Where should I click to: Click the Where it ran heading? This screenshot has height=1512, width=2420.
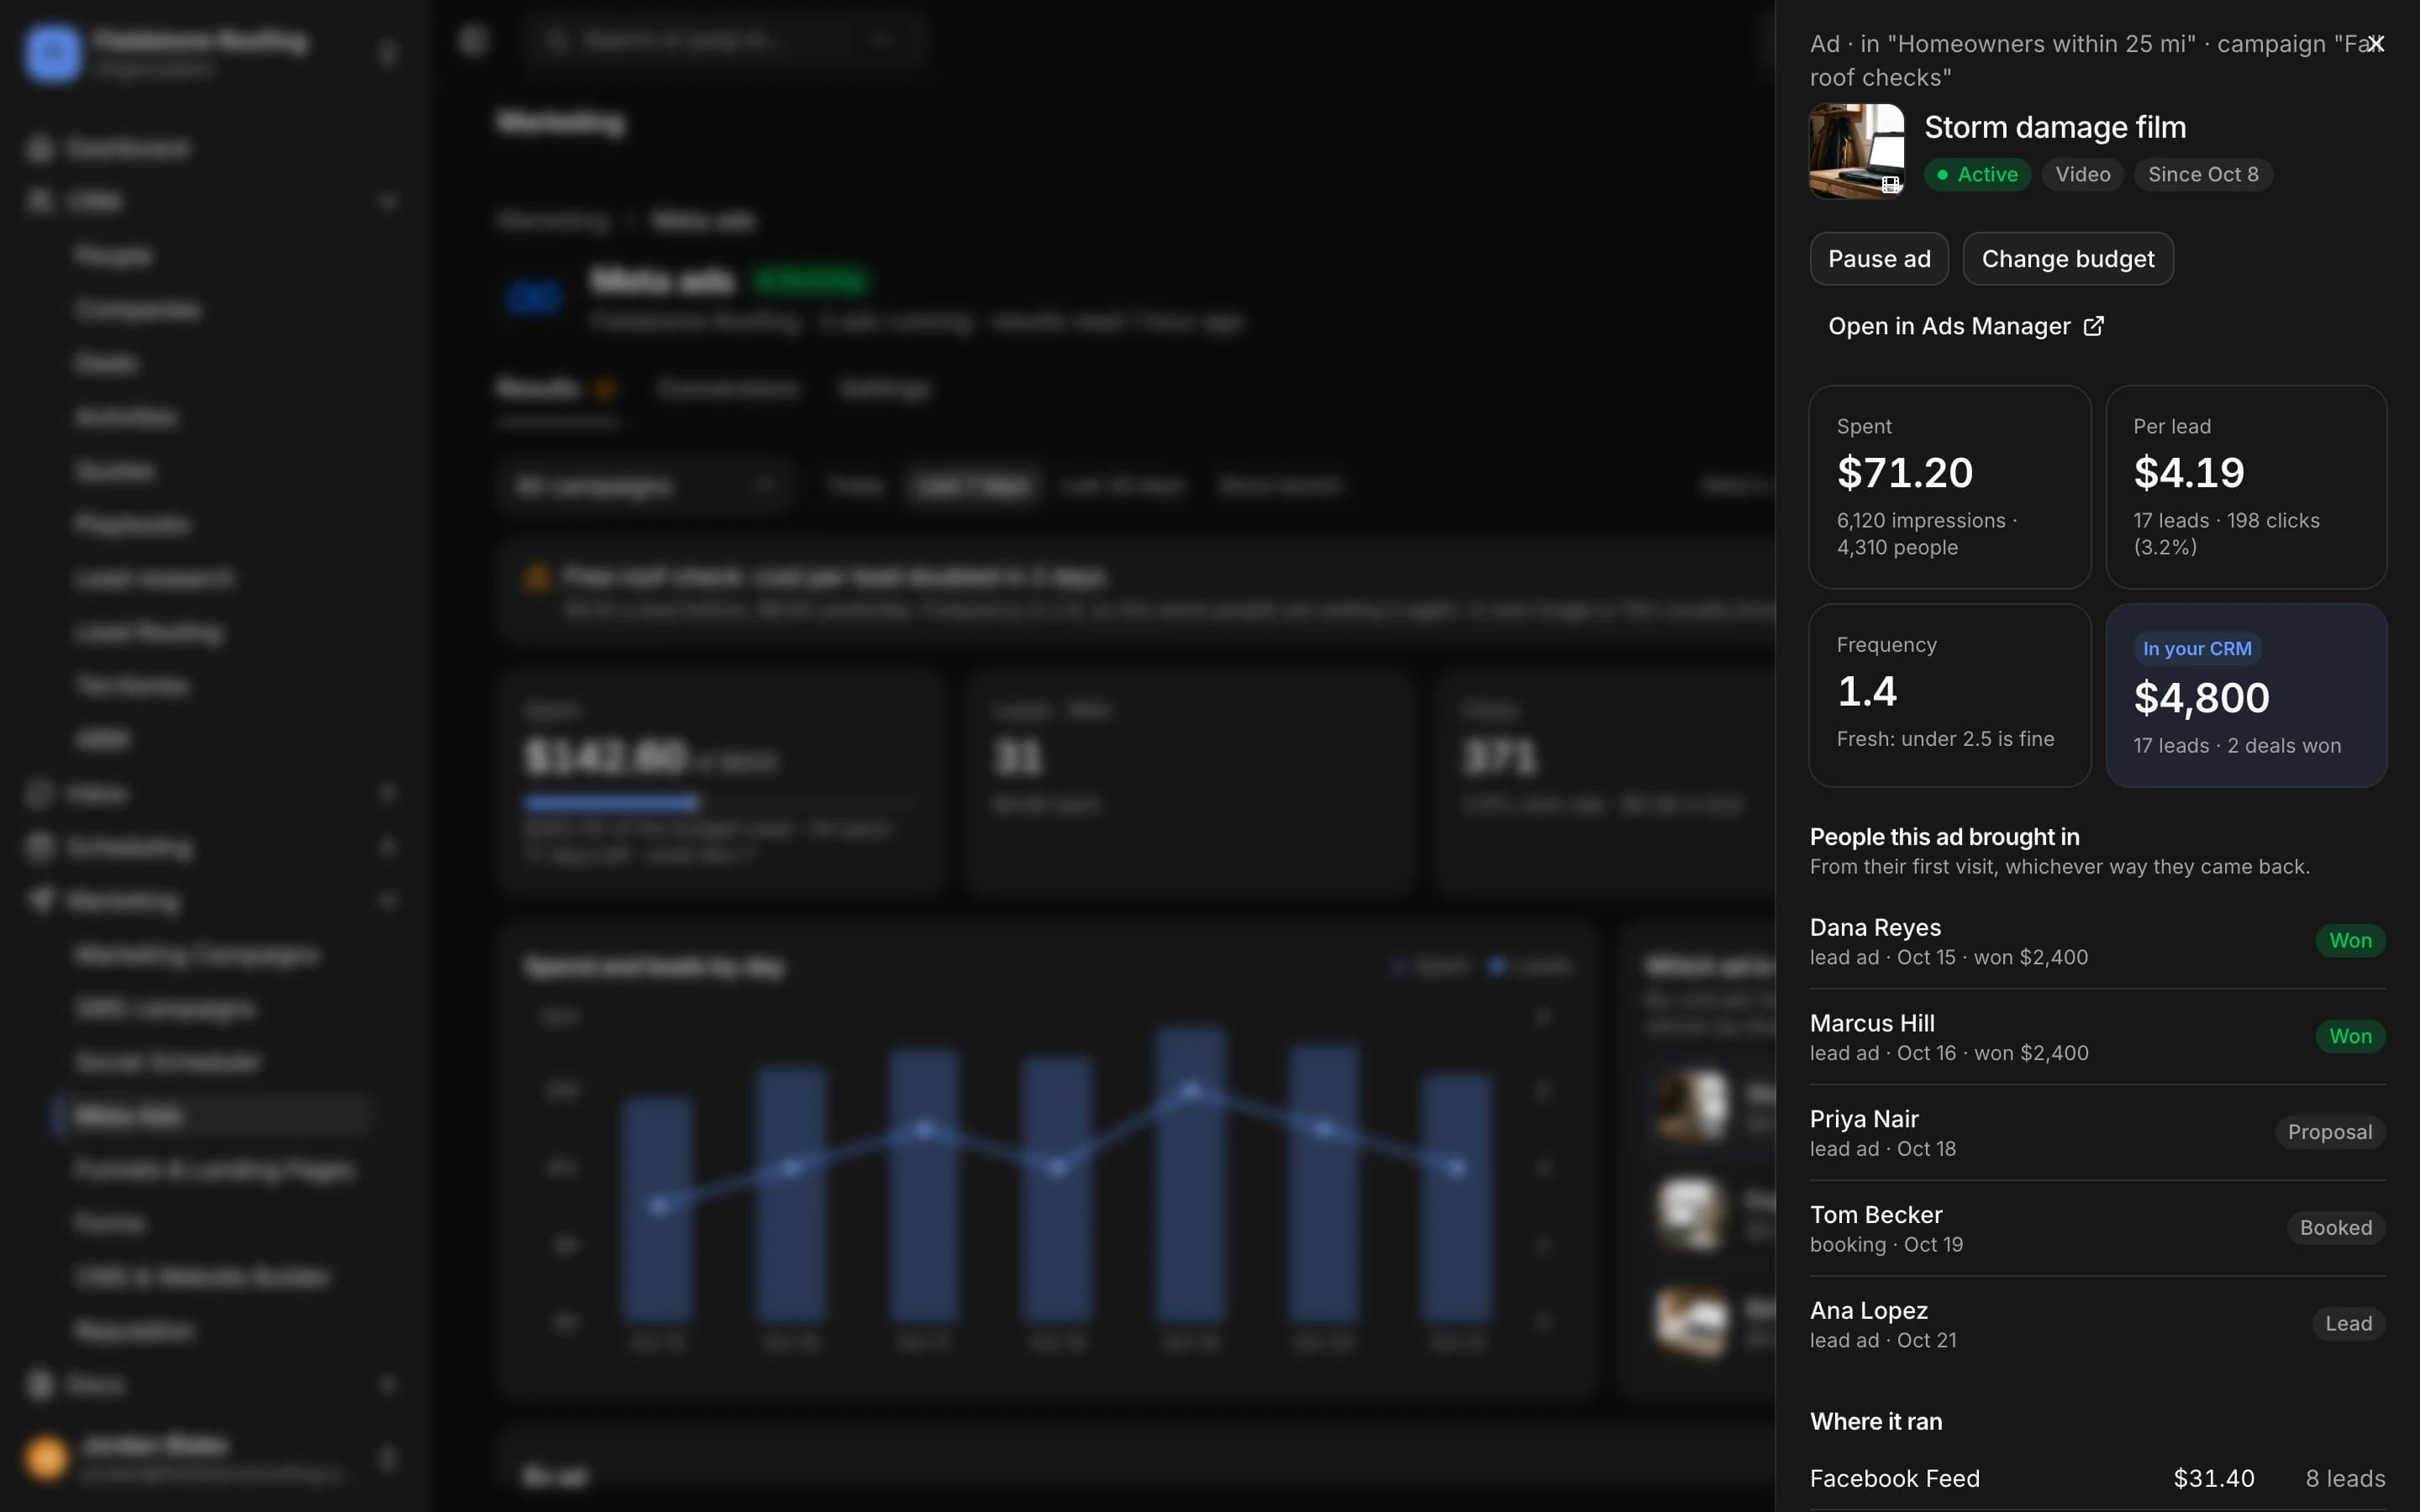(x=1875, y=1422)
